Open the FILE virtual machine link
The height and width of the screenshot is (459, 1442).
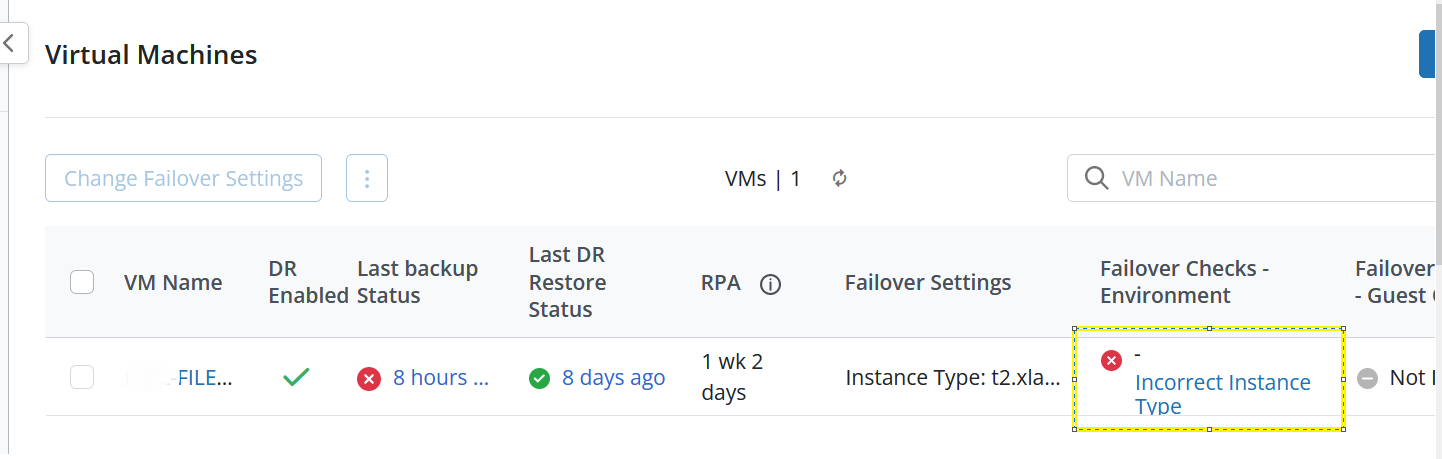[204, 378]
